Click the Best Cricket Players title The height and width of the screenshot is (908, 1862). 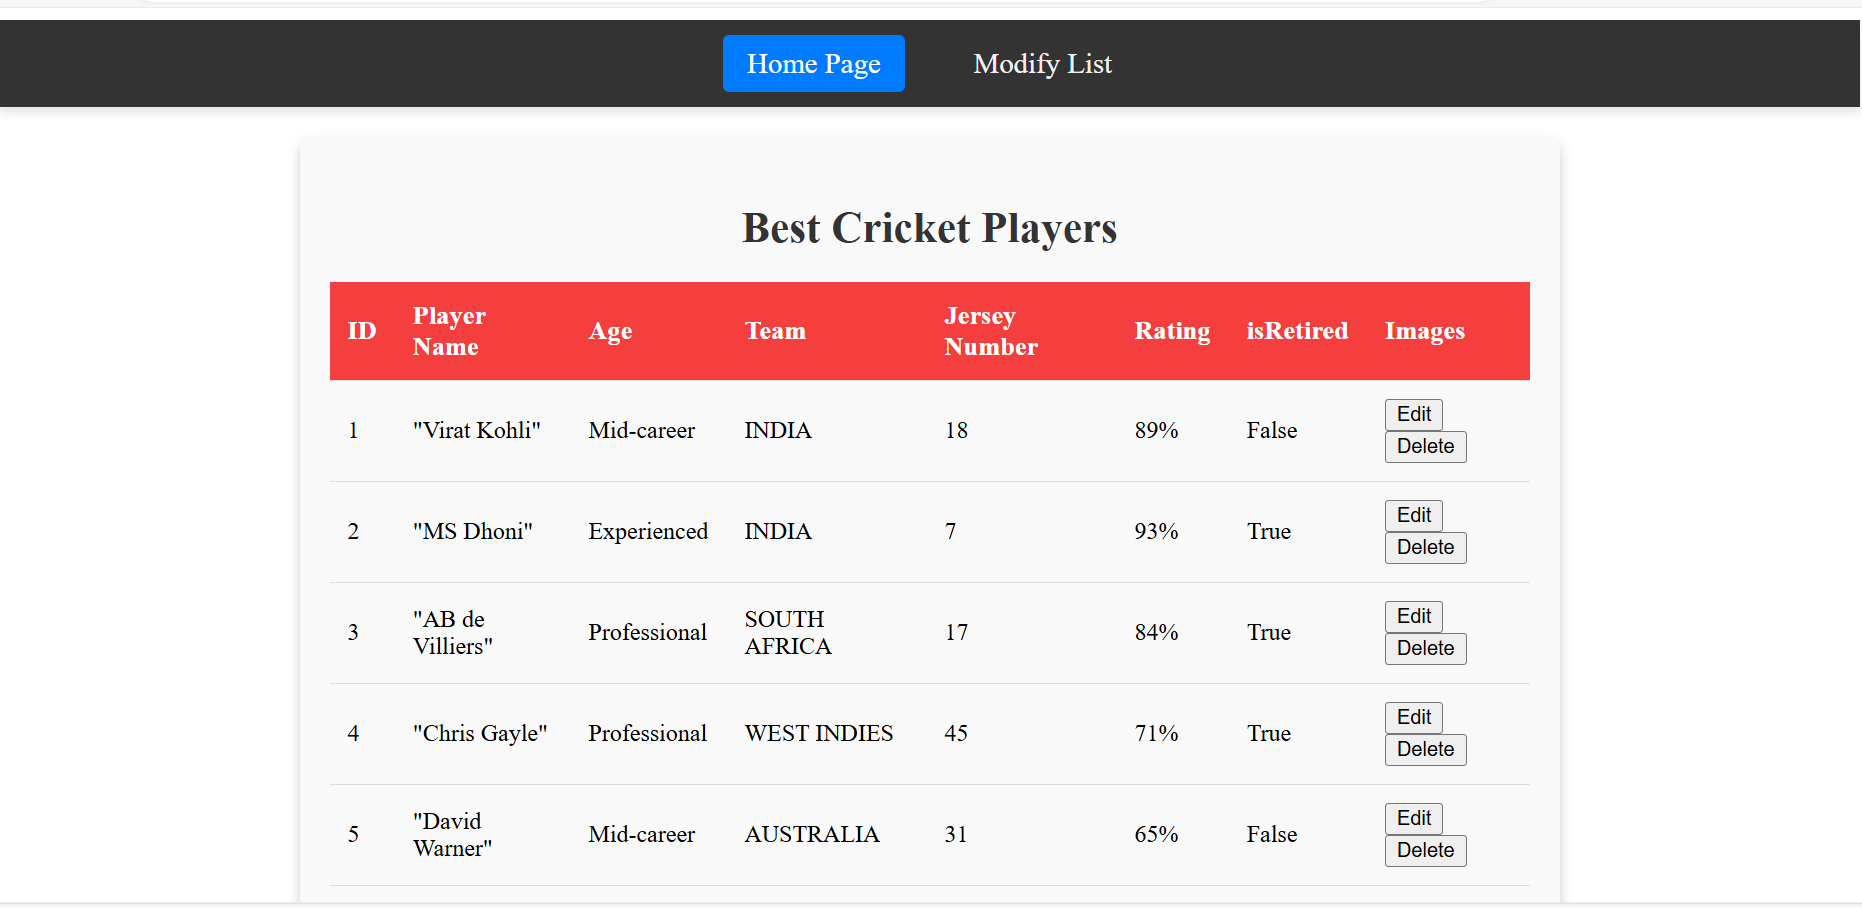(x=928, y=228)
